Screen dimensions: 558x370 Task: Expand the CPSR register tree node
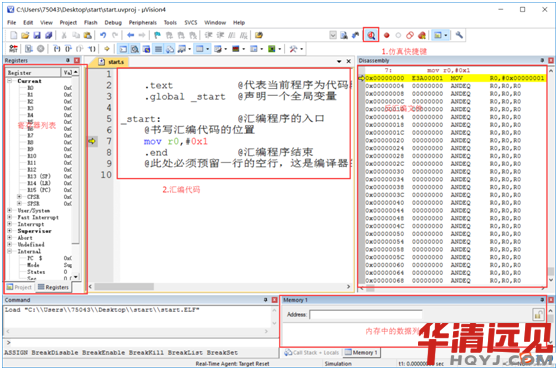click(x=19, y=197)
